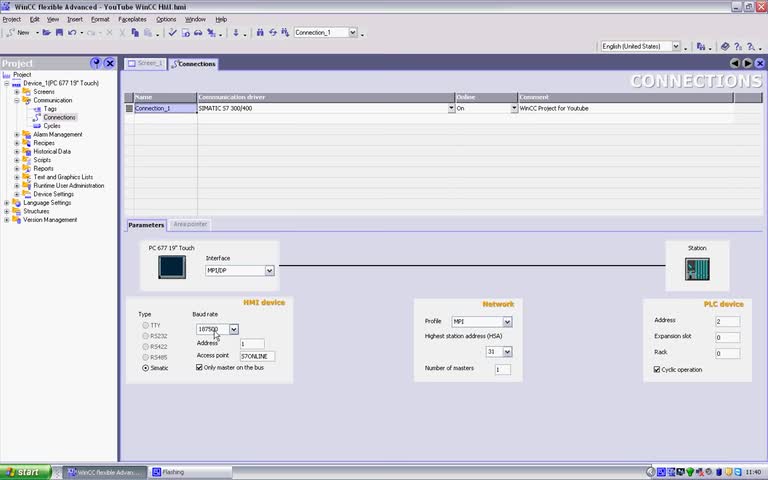Collapse the Communication tree node
This screenshot has width=768, height=480.
coord(17,100)
